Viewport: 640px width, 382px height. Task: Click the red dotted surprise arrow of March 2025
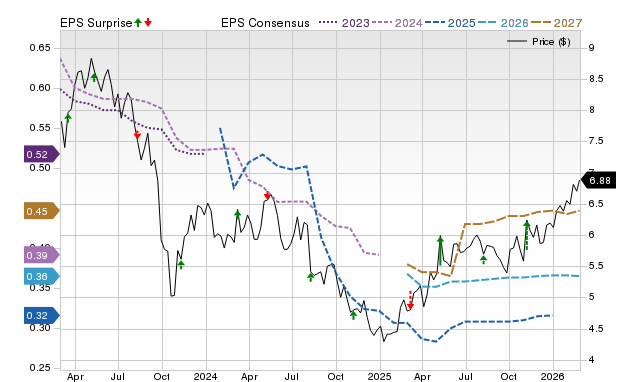tap(411, 300)
